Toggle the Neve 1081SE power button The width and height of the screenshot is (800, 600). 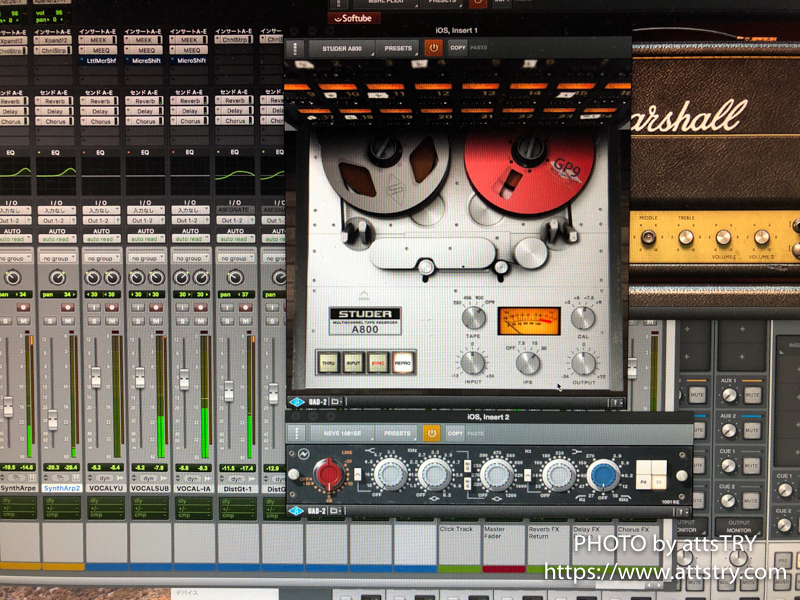[x=431, y=434]
